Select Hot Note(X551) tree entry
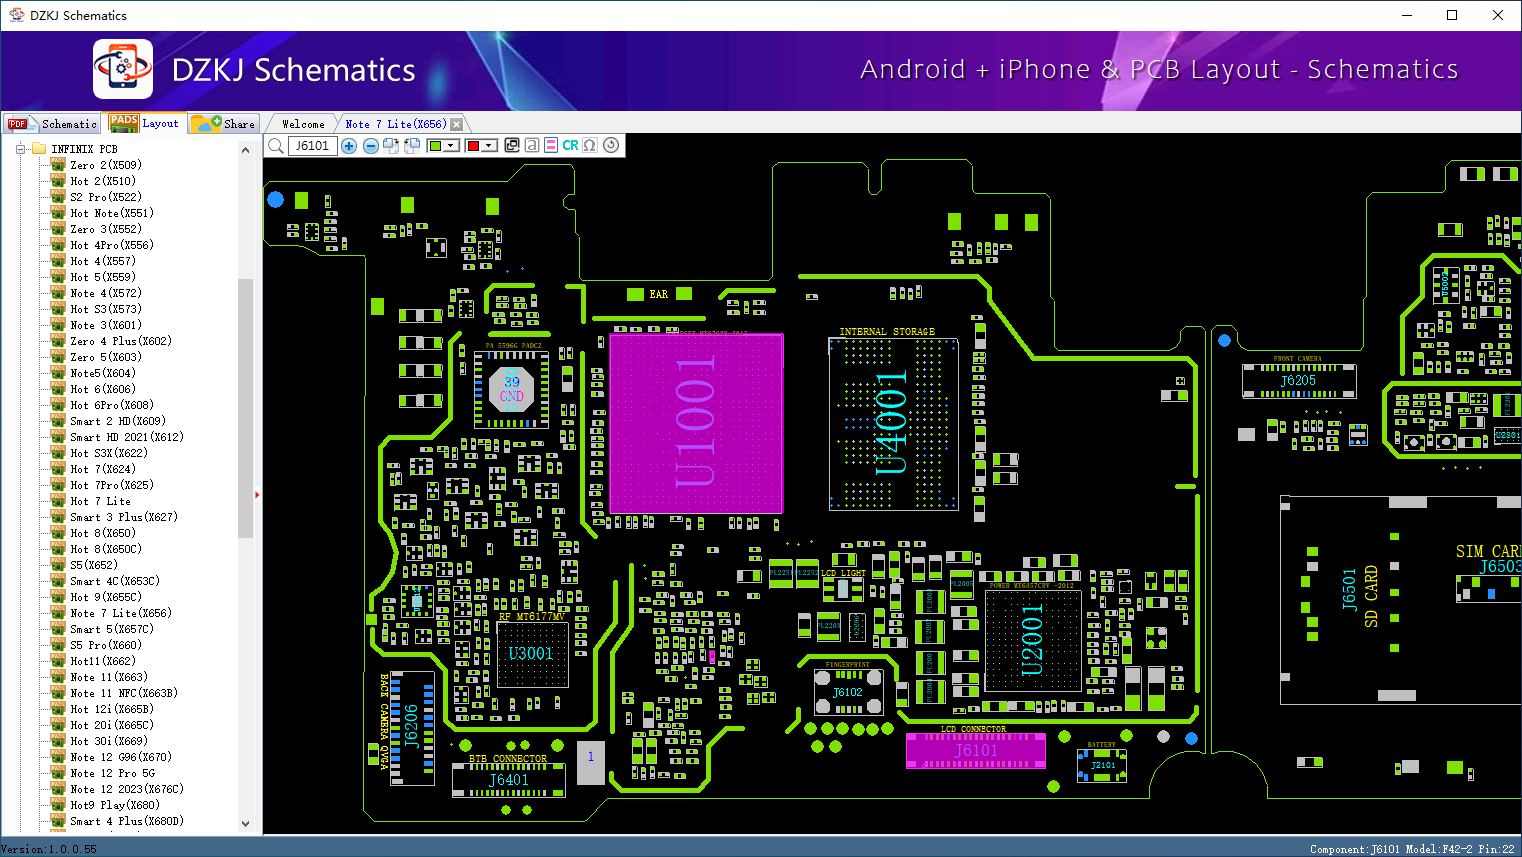Viewport: 1522px width, 857px height. [x=112, y=213]
